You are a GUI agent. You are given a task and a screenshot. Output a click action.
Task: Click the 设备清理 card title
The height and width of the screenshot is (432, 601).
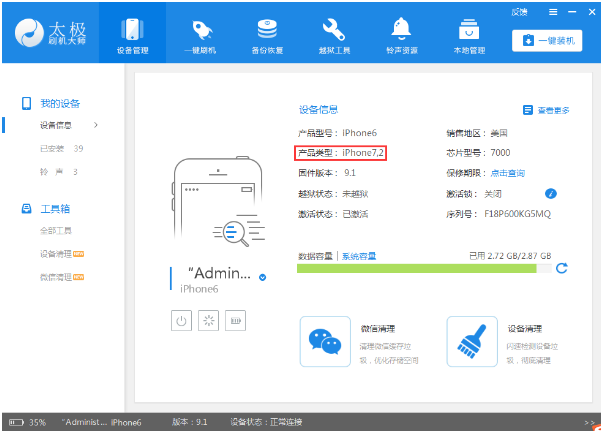tap(525, 329)
